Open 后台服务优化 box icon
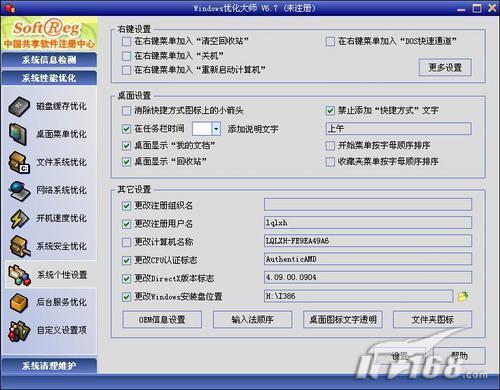The width and height of the screenshot is (500, 390). [19, 303]
